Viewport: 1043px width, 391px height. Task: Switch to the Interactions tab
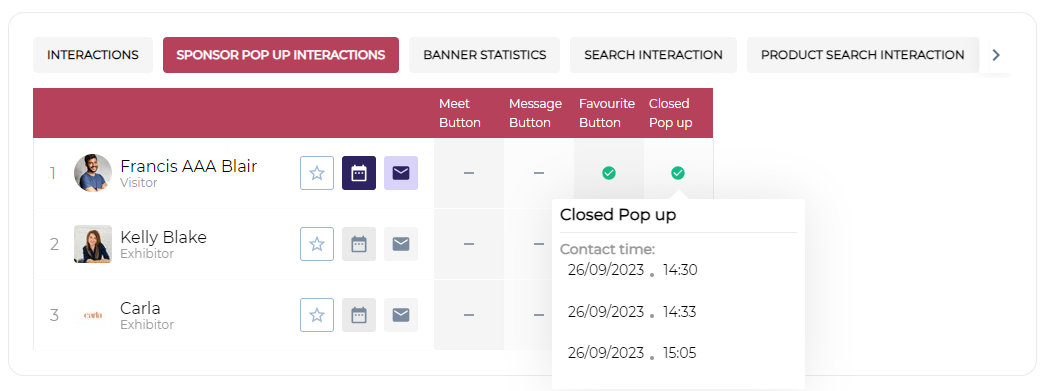[x=93, y=55]
